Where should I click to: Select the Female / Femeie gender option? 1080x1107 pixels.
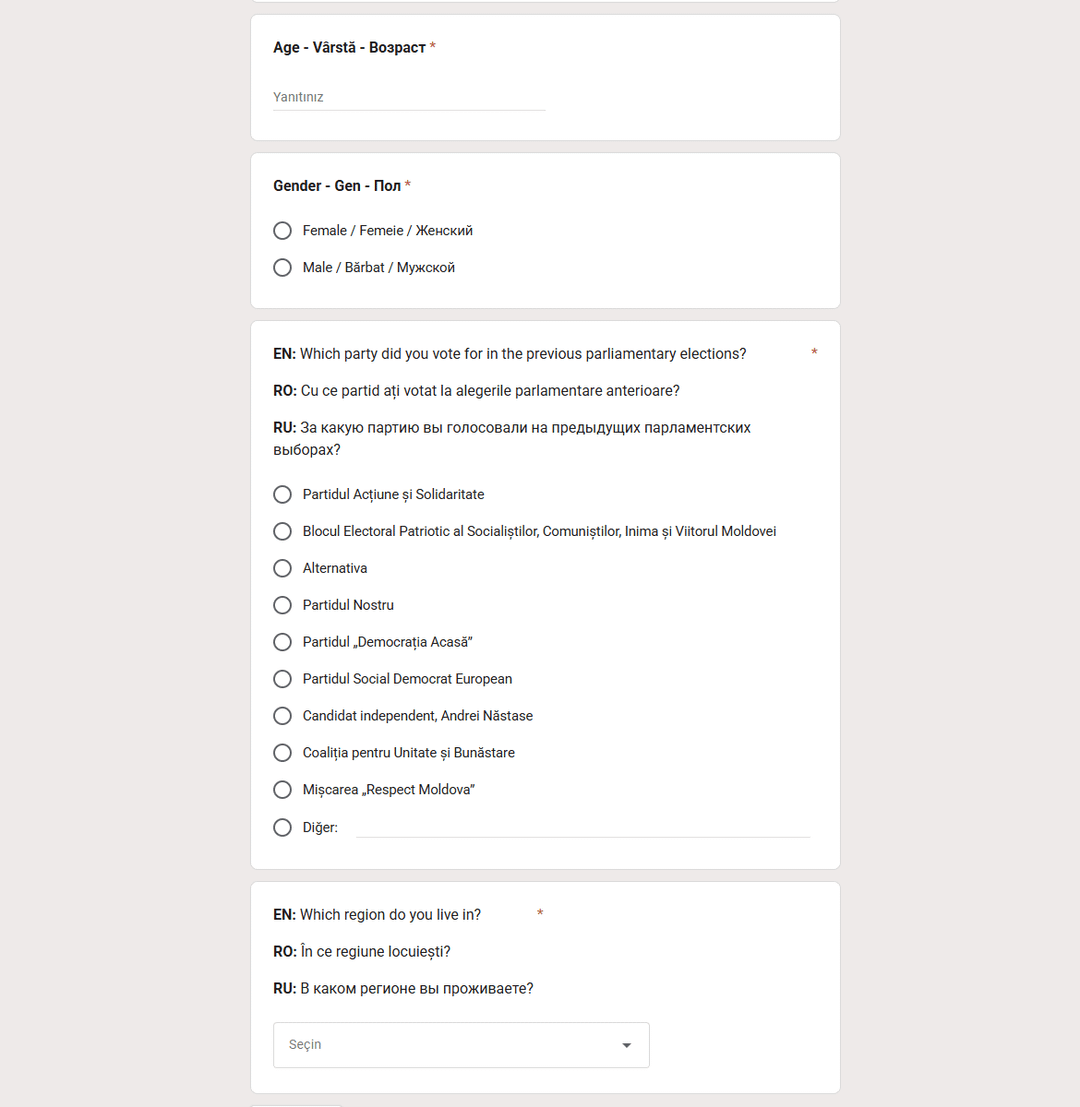click(282, 231)
